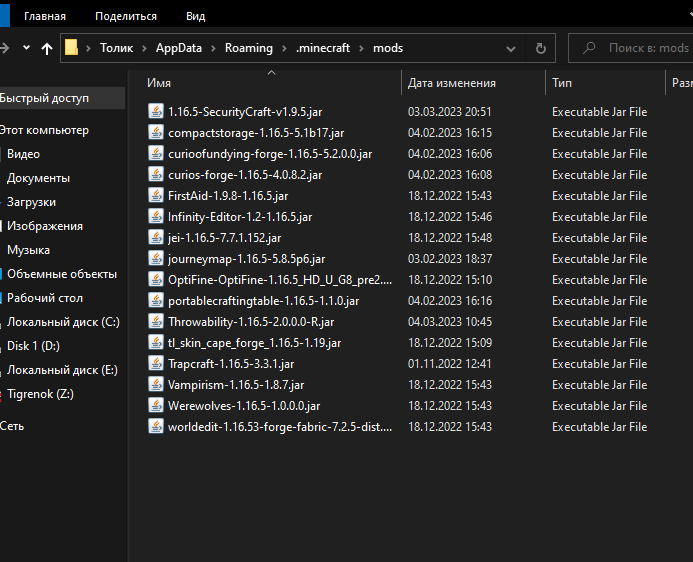Click the jar icon of portablecraftingtable-1.16.5-1.1.0.jar
The image size is (693, 562).
pos(156,300)
